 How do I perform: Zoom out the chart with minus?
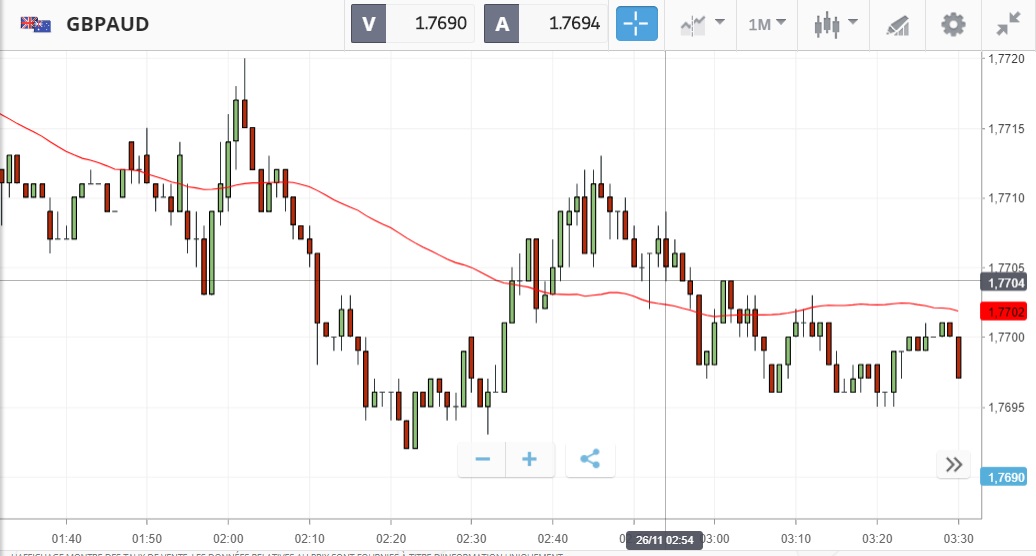click(x=483, y=460)
